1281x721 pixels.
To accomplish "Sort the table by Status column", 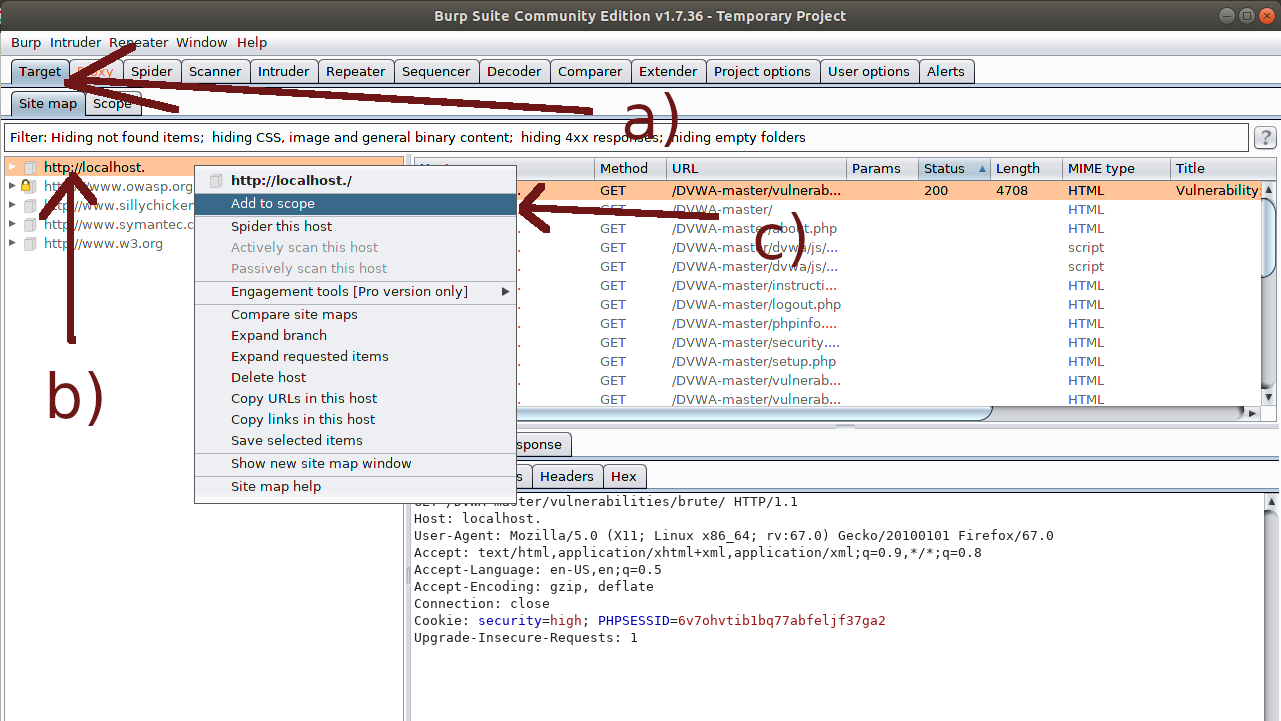I will (x=955, y=169).
